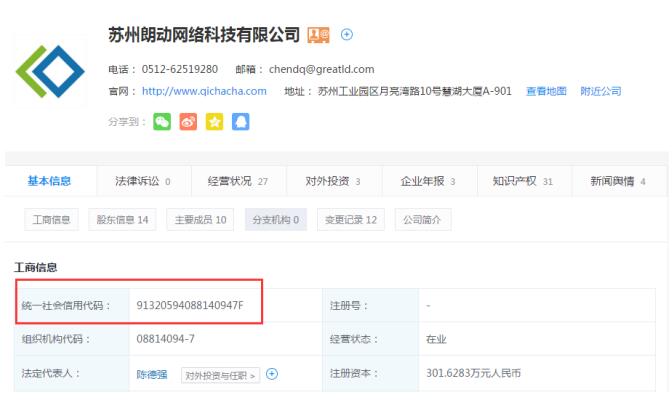Click the blue bell share icon
Image resolution: width=672 pixels, height=400 pixels.
click(x=240, y=122)
